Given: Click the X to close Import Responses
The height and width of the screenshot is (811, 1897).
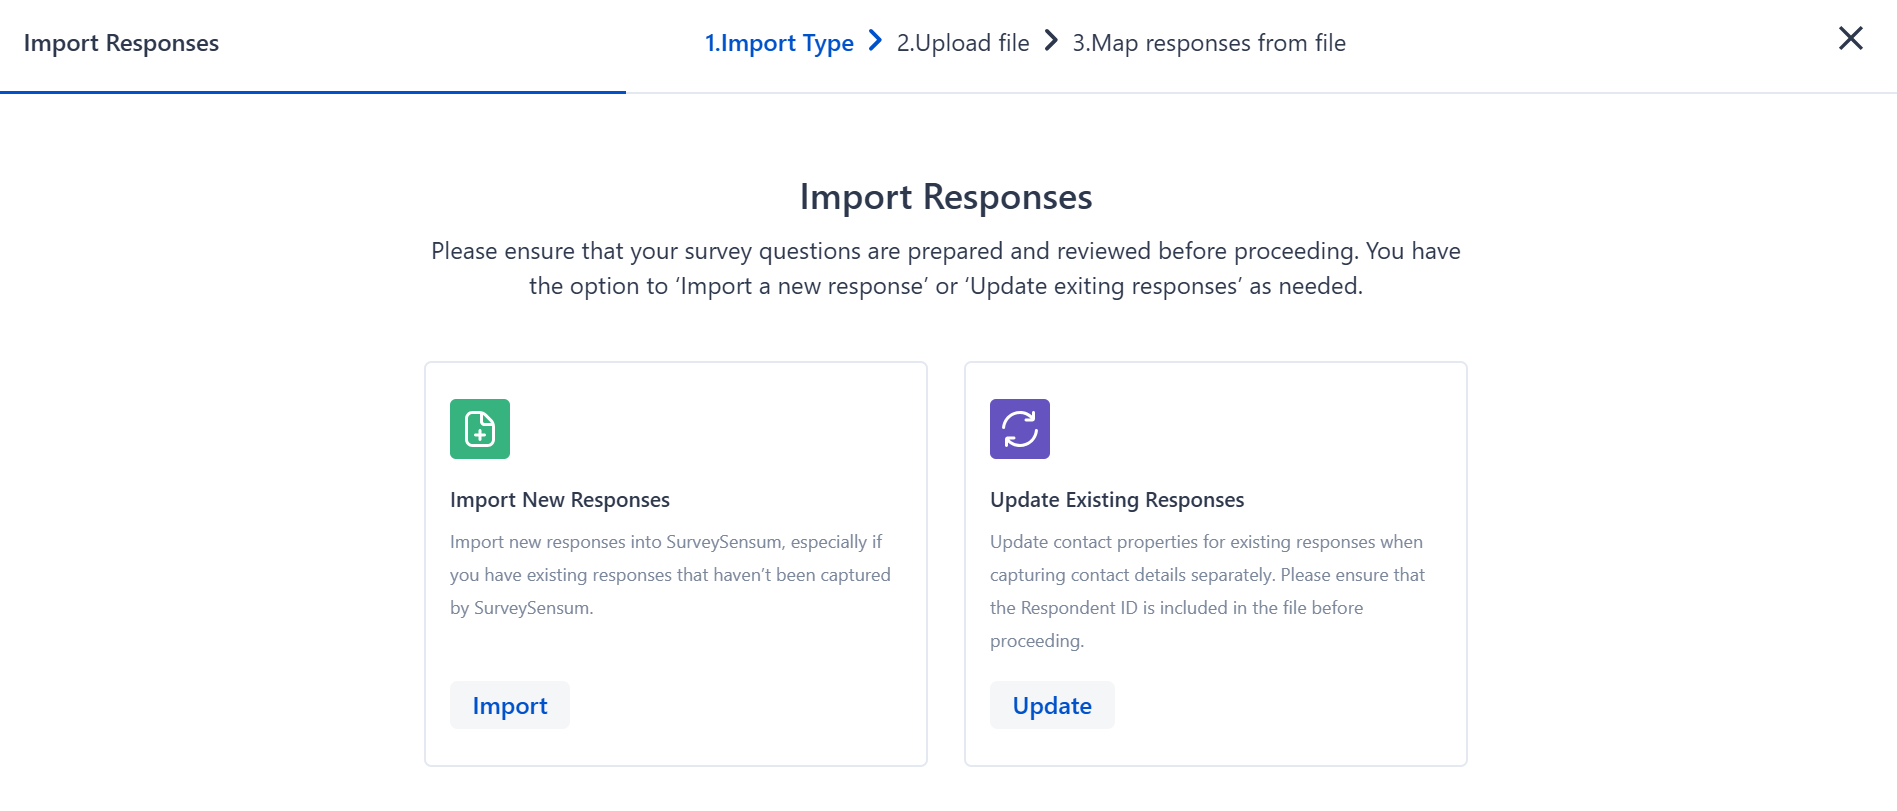Looking at the screenshot, I should pyautogui.click(x=1851, y=38).
